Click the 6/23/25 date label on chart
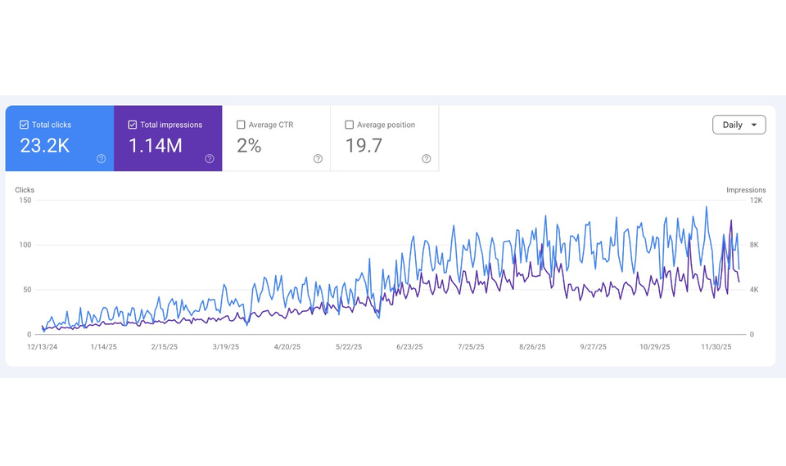Screen dimensions: 786x466 pos(409,347)
